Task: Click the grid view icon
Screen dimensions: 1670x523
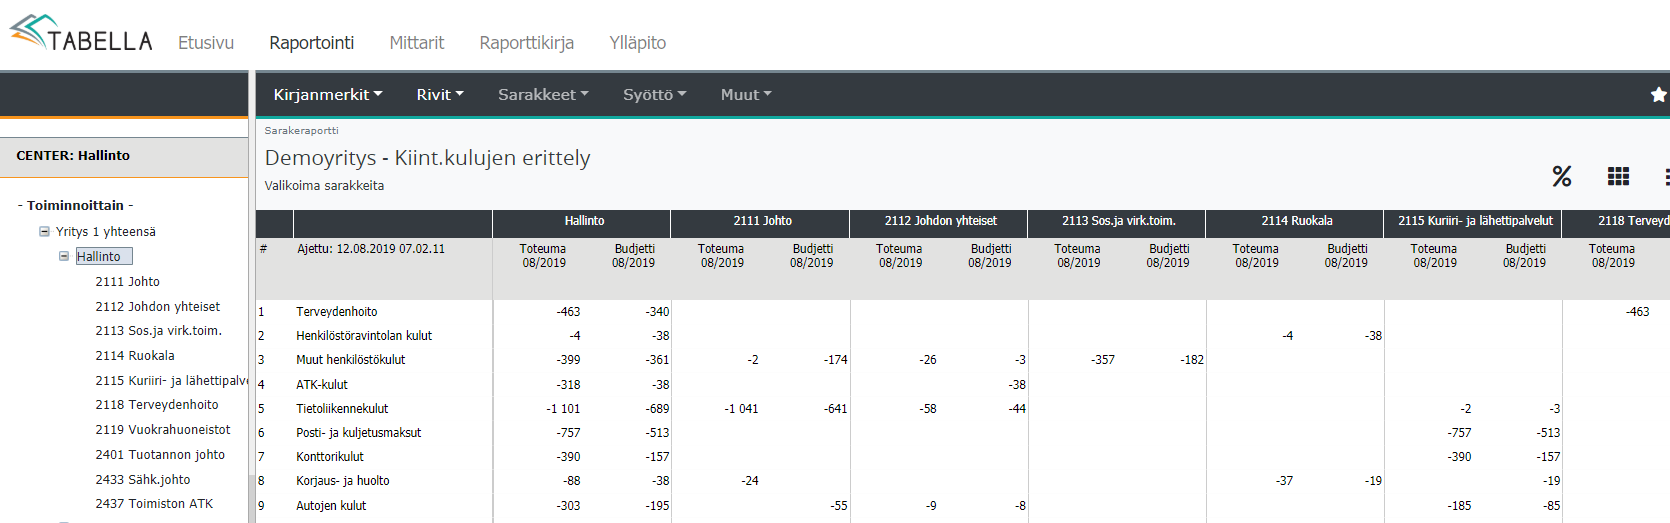Action: 1618,177
